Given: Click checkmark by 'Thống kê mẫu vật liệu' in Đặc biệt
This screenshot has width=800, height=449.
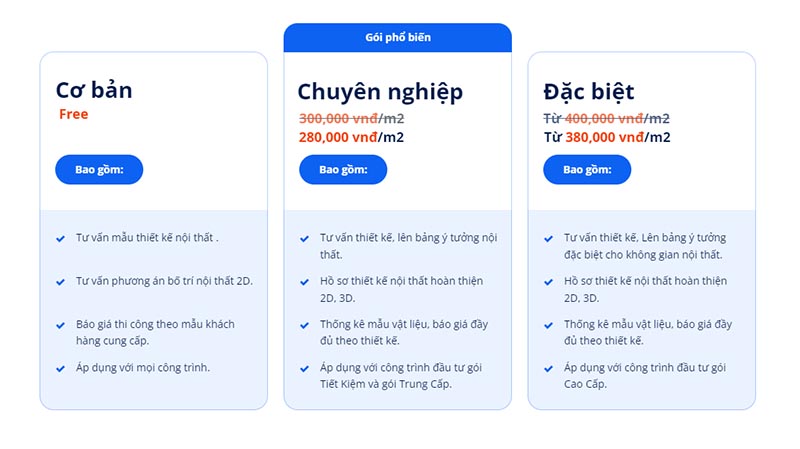Looking at the screenshot, I should 549,325.
